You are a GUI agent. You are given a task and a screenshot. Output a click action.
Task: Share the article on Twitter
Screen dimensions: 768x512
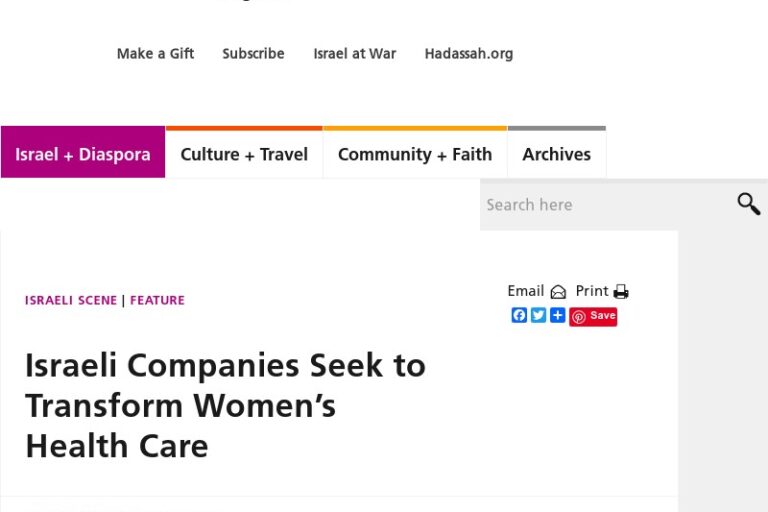538,315
